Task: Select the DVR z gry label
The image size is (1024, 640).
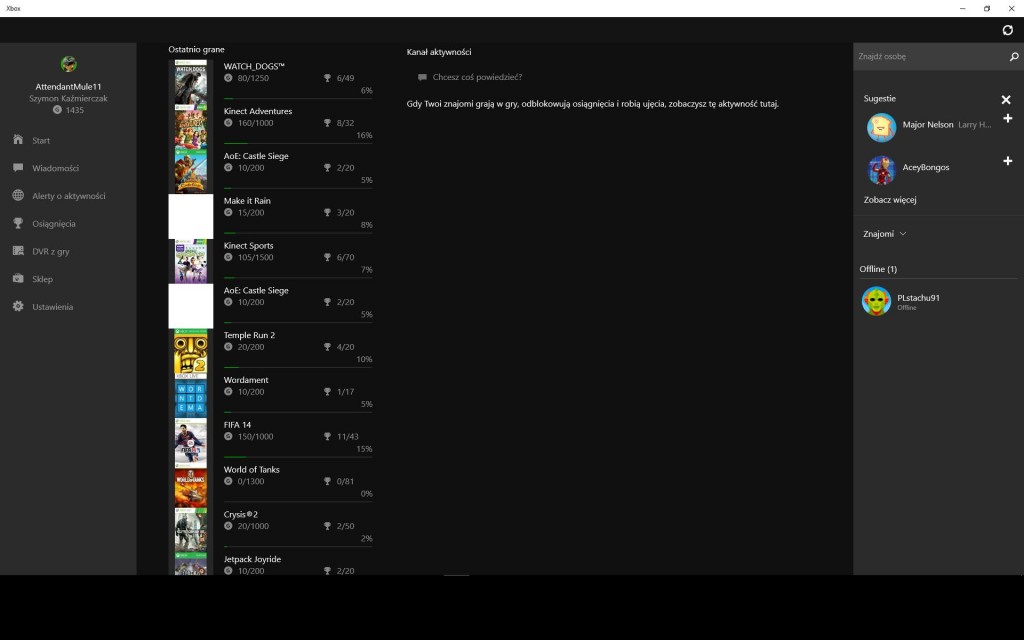Action: 51,251
